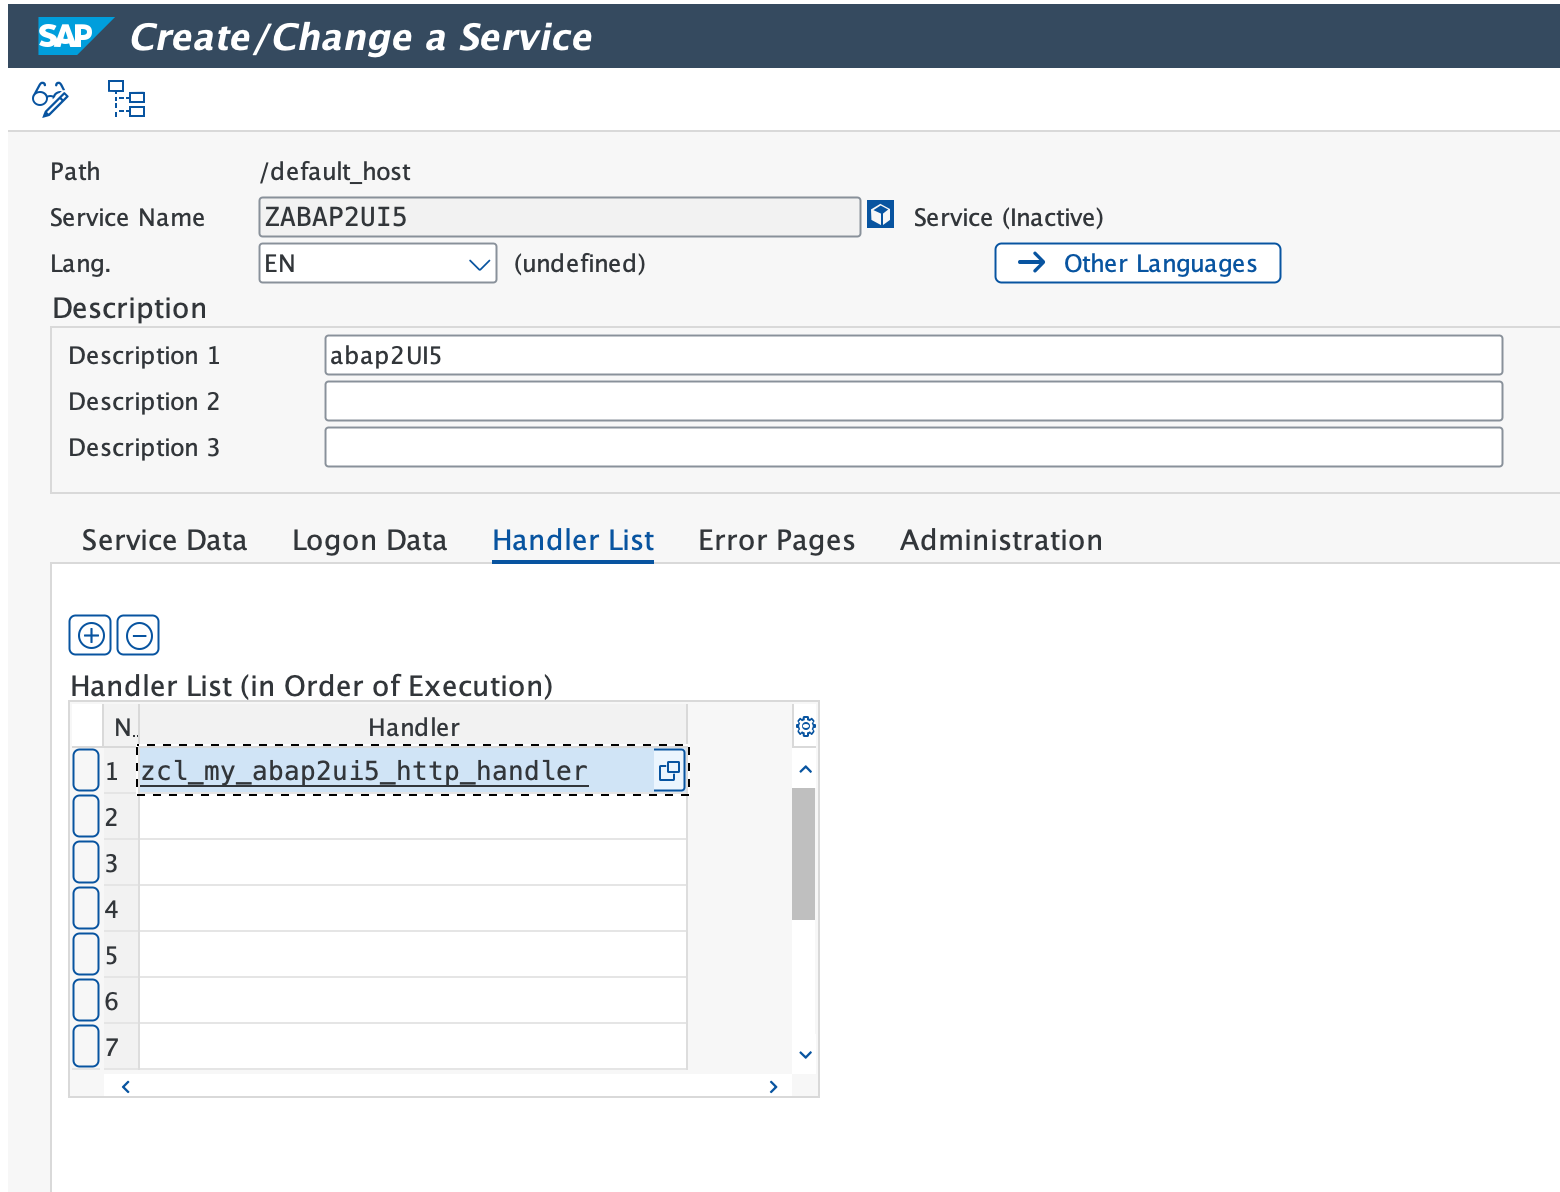Viewport: 1560px width, 1192px height.
Task: Open the Lang dropdown showing EN
Action: (477, 263)
